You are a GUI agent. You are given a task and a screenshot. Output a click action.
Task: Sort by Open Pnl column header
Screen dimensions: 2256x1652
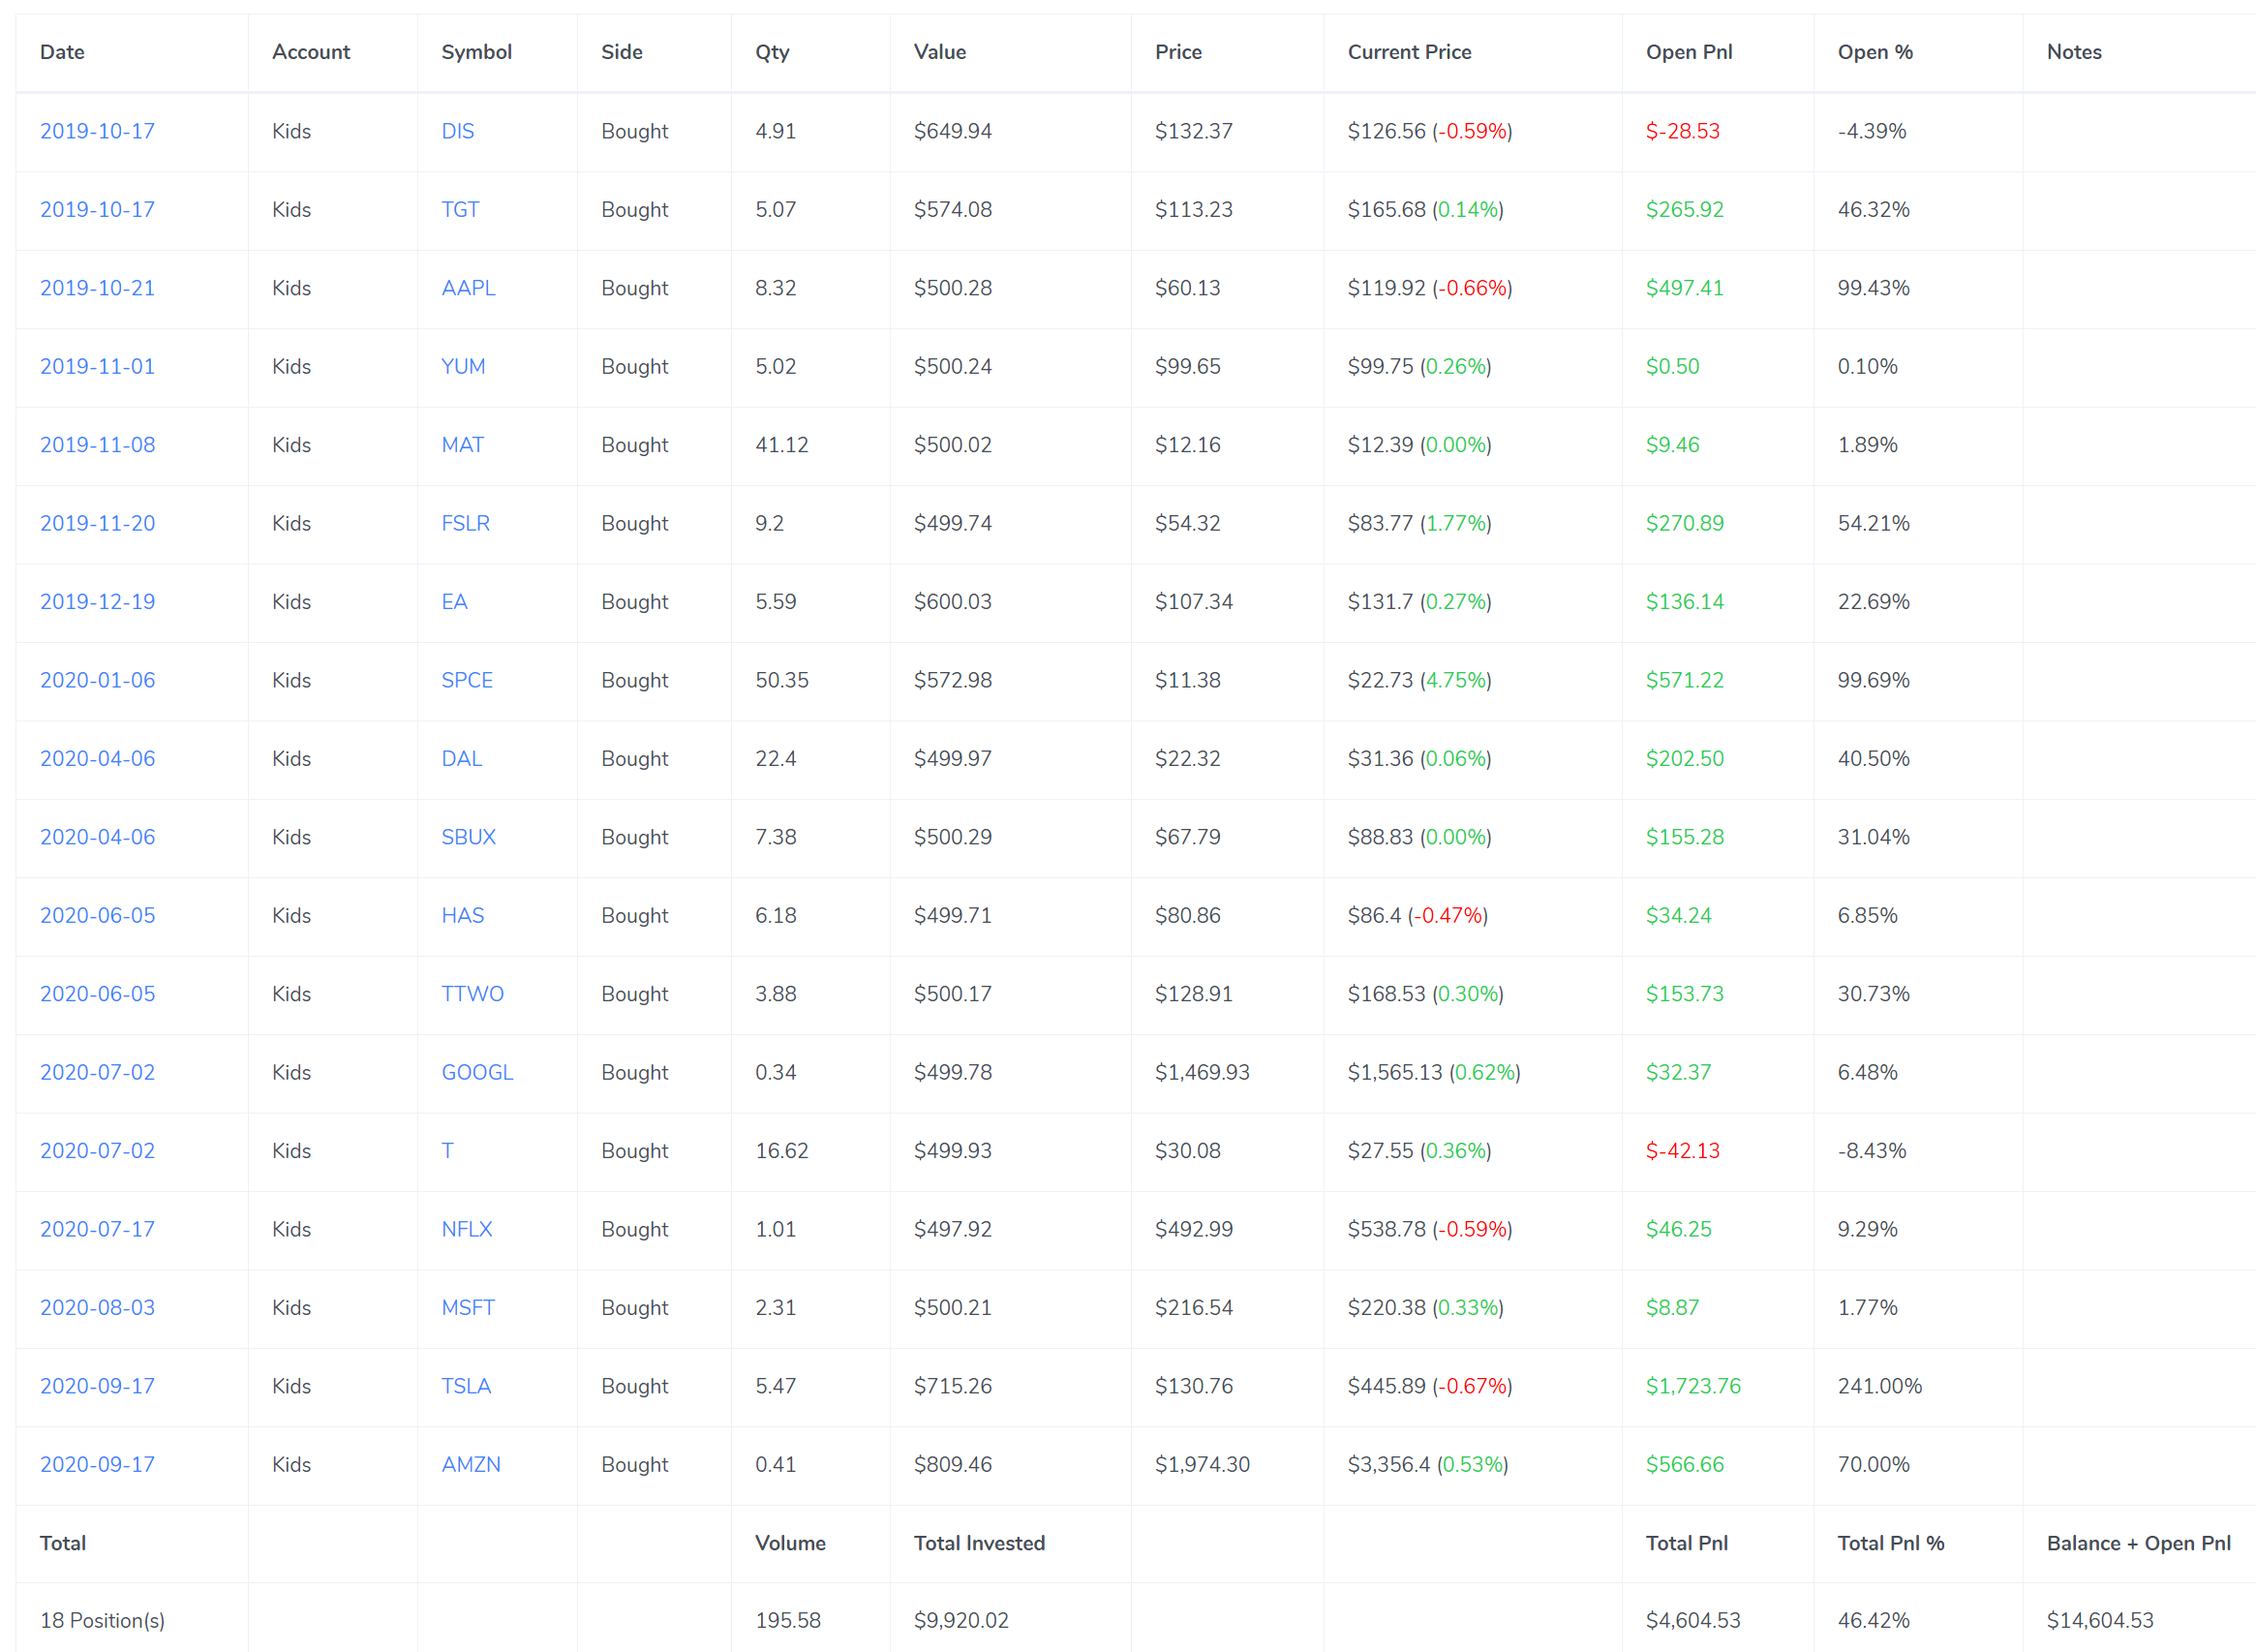(1688, 52)
